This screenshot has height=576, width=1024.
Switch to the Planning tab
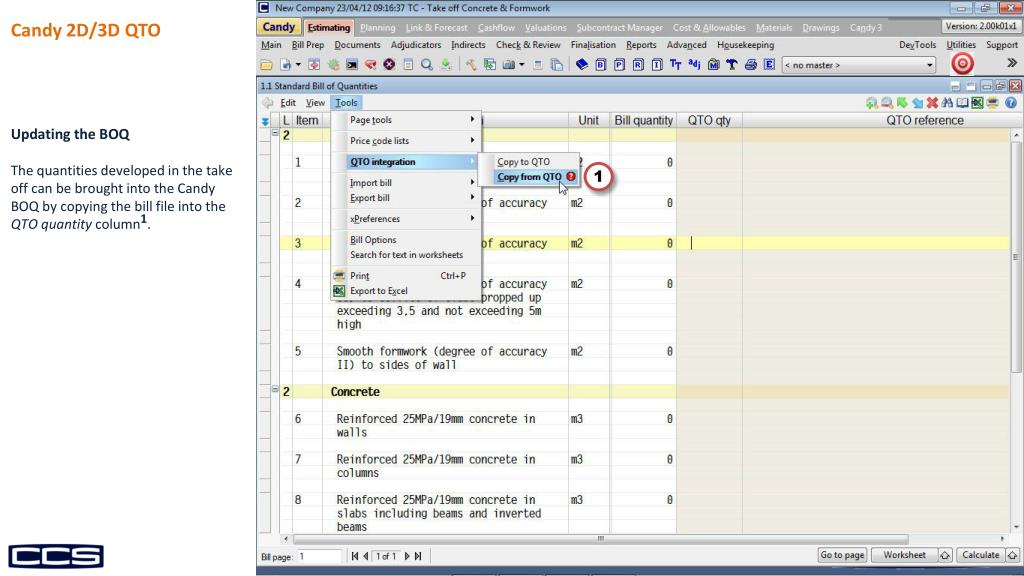pos(377,28)
